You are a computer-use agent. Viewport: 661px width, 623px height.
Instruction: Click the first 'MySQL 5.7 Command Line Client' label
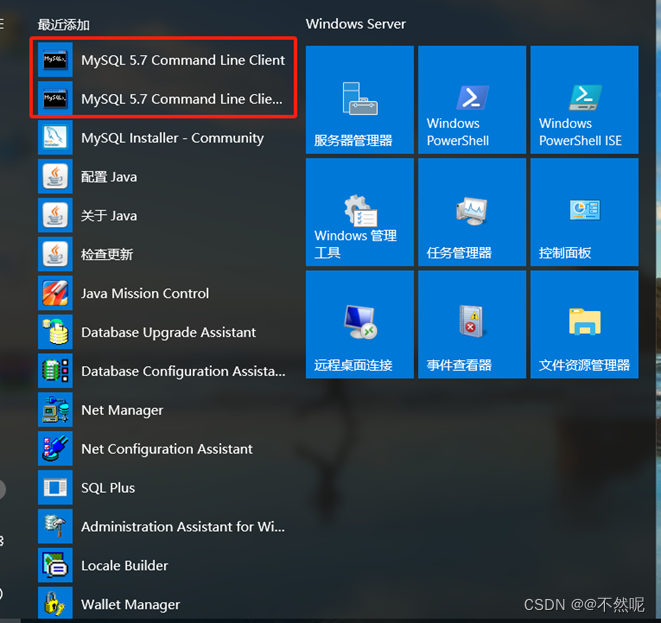point(183,60)
